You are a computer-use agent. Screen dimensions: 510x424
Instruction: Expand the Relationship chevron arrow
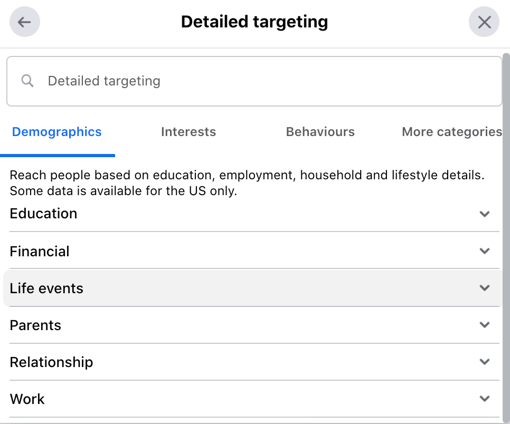(x=485, y=362)
